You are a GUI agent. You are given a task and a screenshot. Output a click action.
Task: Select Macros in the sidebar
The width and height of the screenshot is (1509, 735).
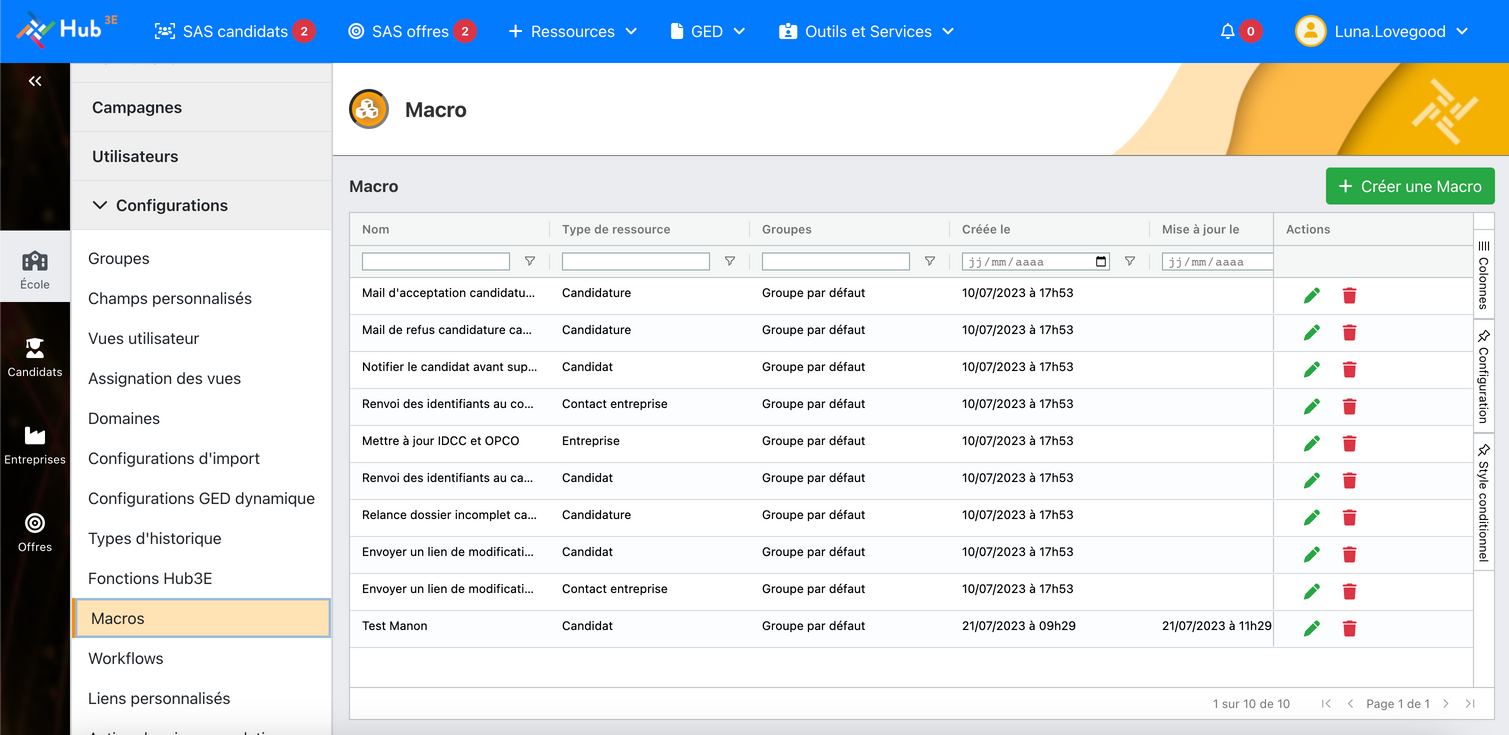point(201,618)
